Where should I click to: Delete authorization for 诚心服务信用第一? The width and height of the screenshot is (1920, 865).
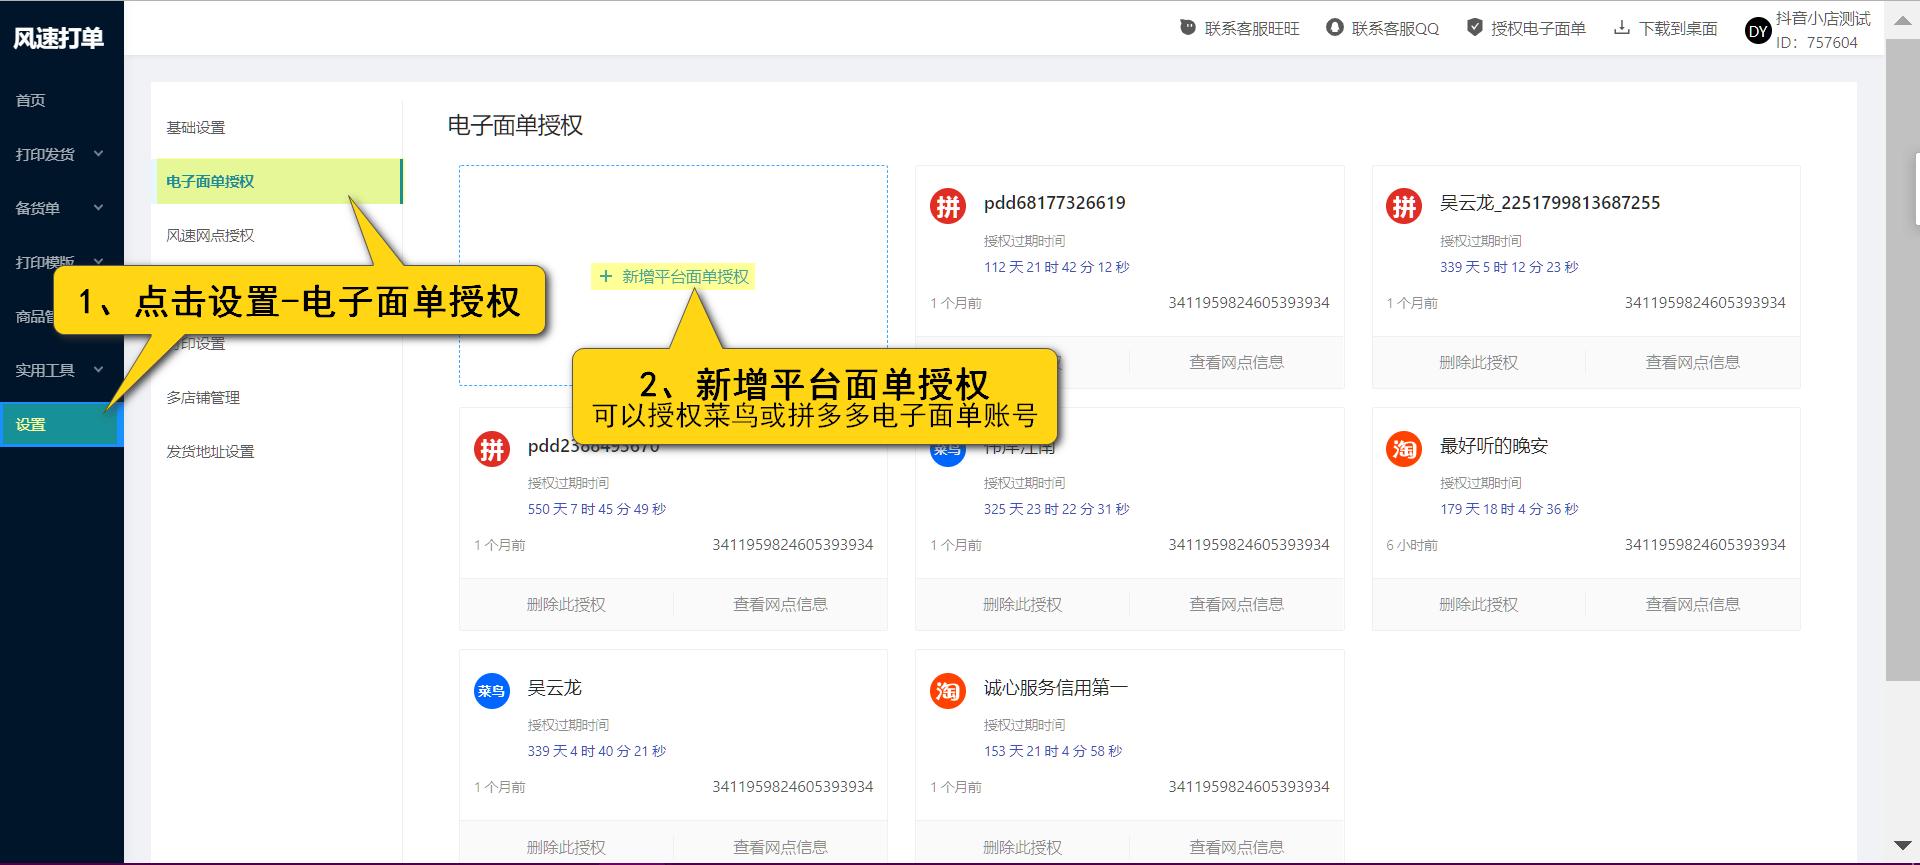(1022, 846)
